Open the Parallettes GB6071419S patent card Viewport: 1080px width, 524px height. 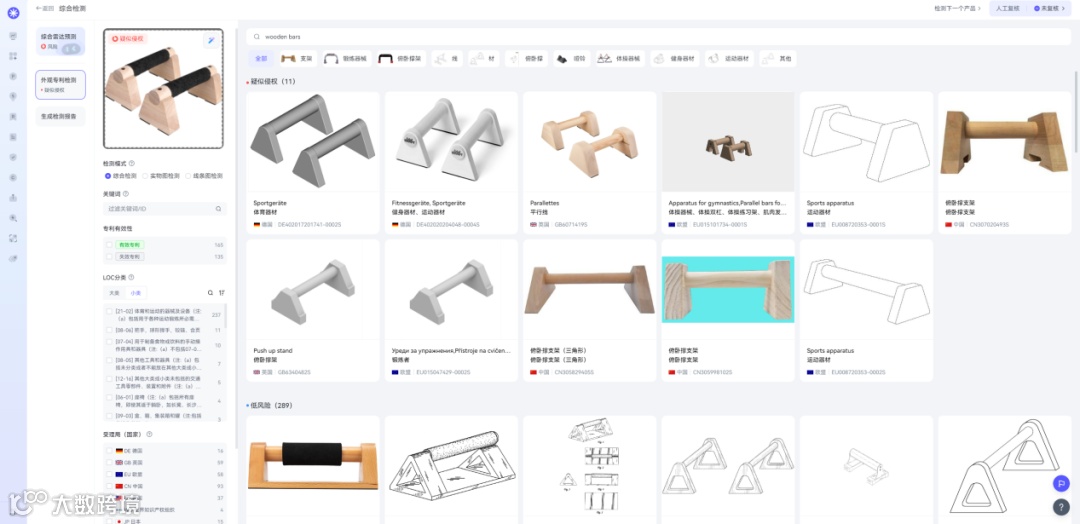(590, 163)
